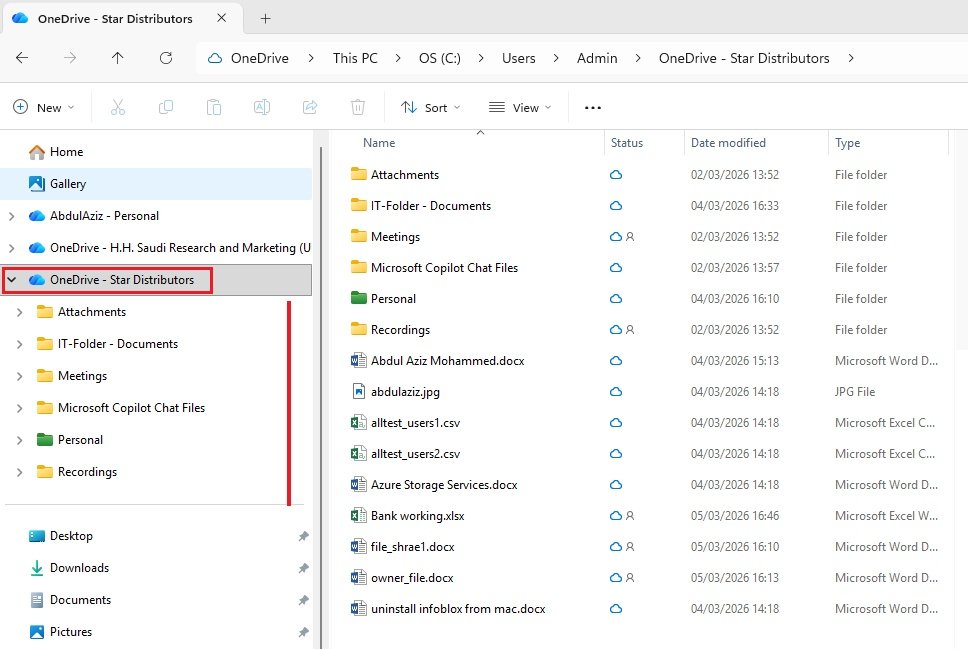This screenshot has width=968, height=649.
Task: Click OS (C:) in the address breadcrumb
Action: pyautogui.click(x=440, y=58)
